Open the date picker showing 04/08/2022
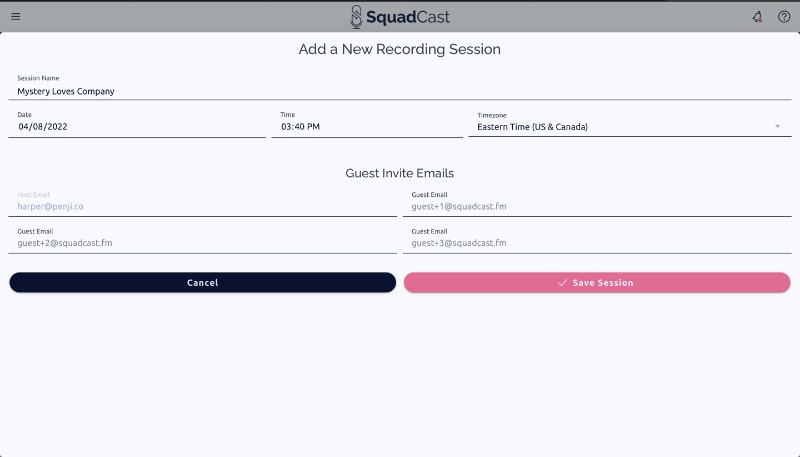The height and width of the screenshot is (457, 800). (137, 126)
